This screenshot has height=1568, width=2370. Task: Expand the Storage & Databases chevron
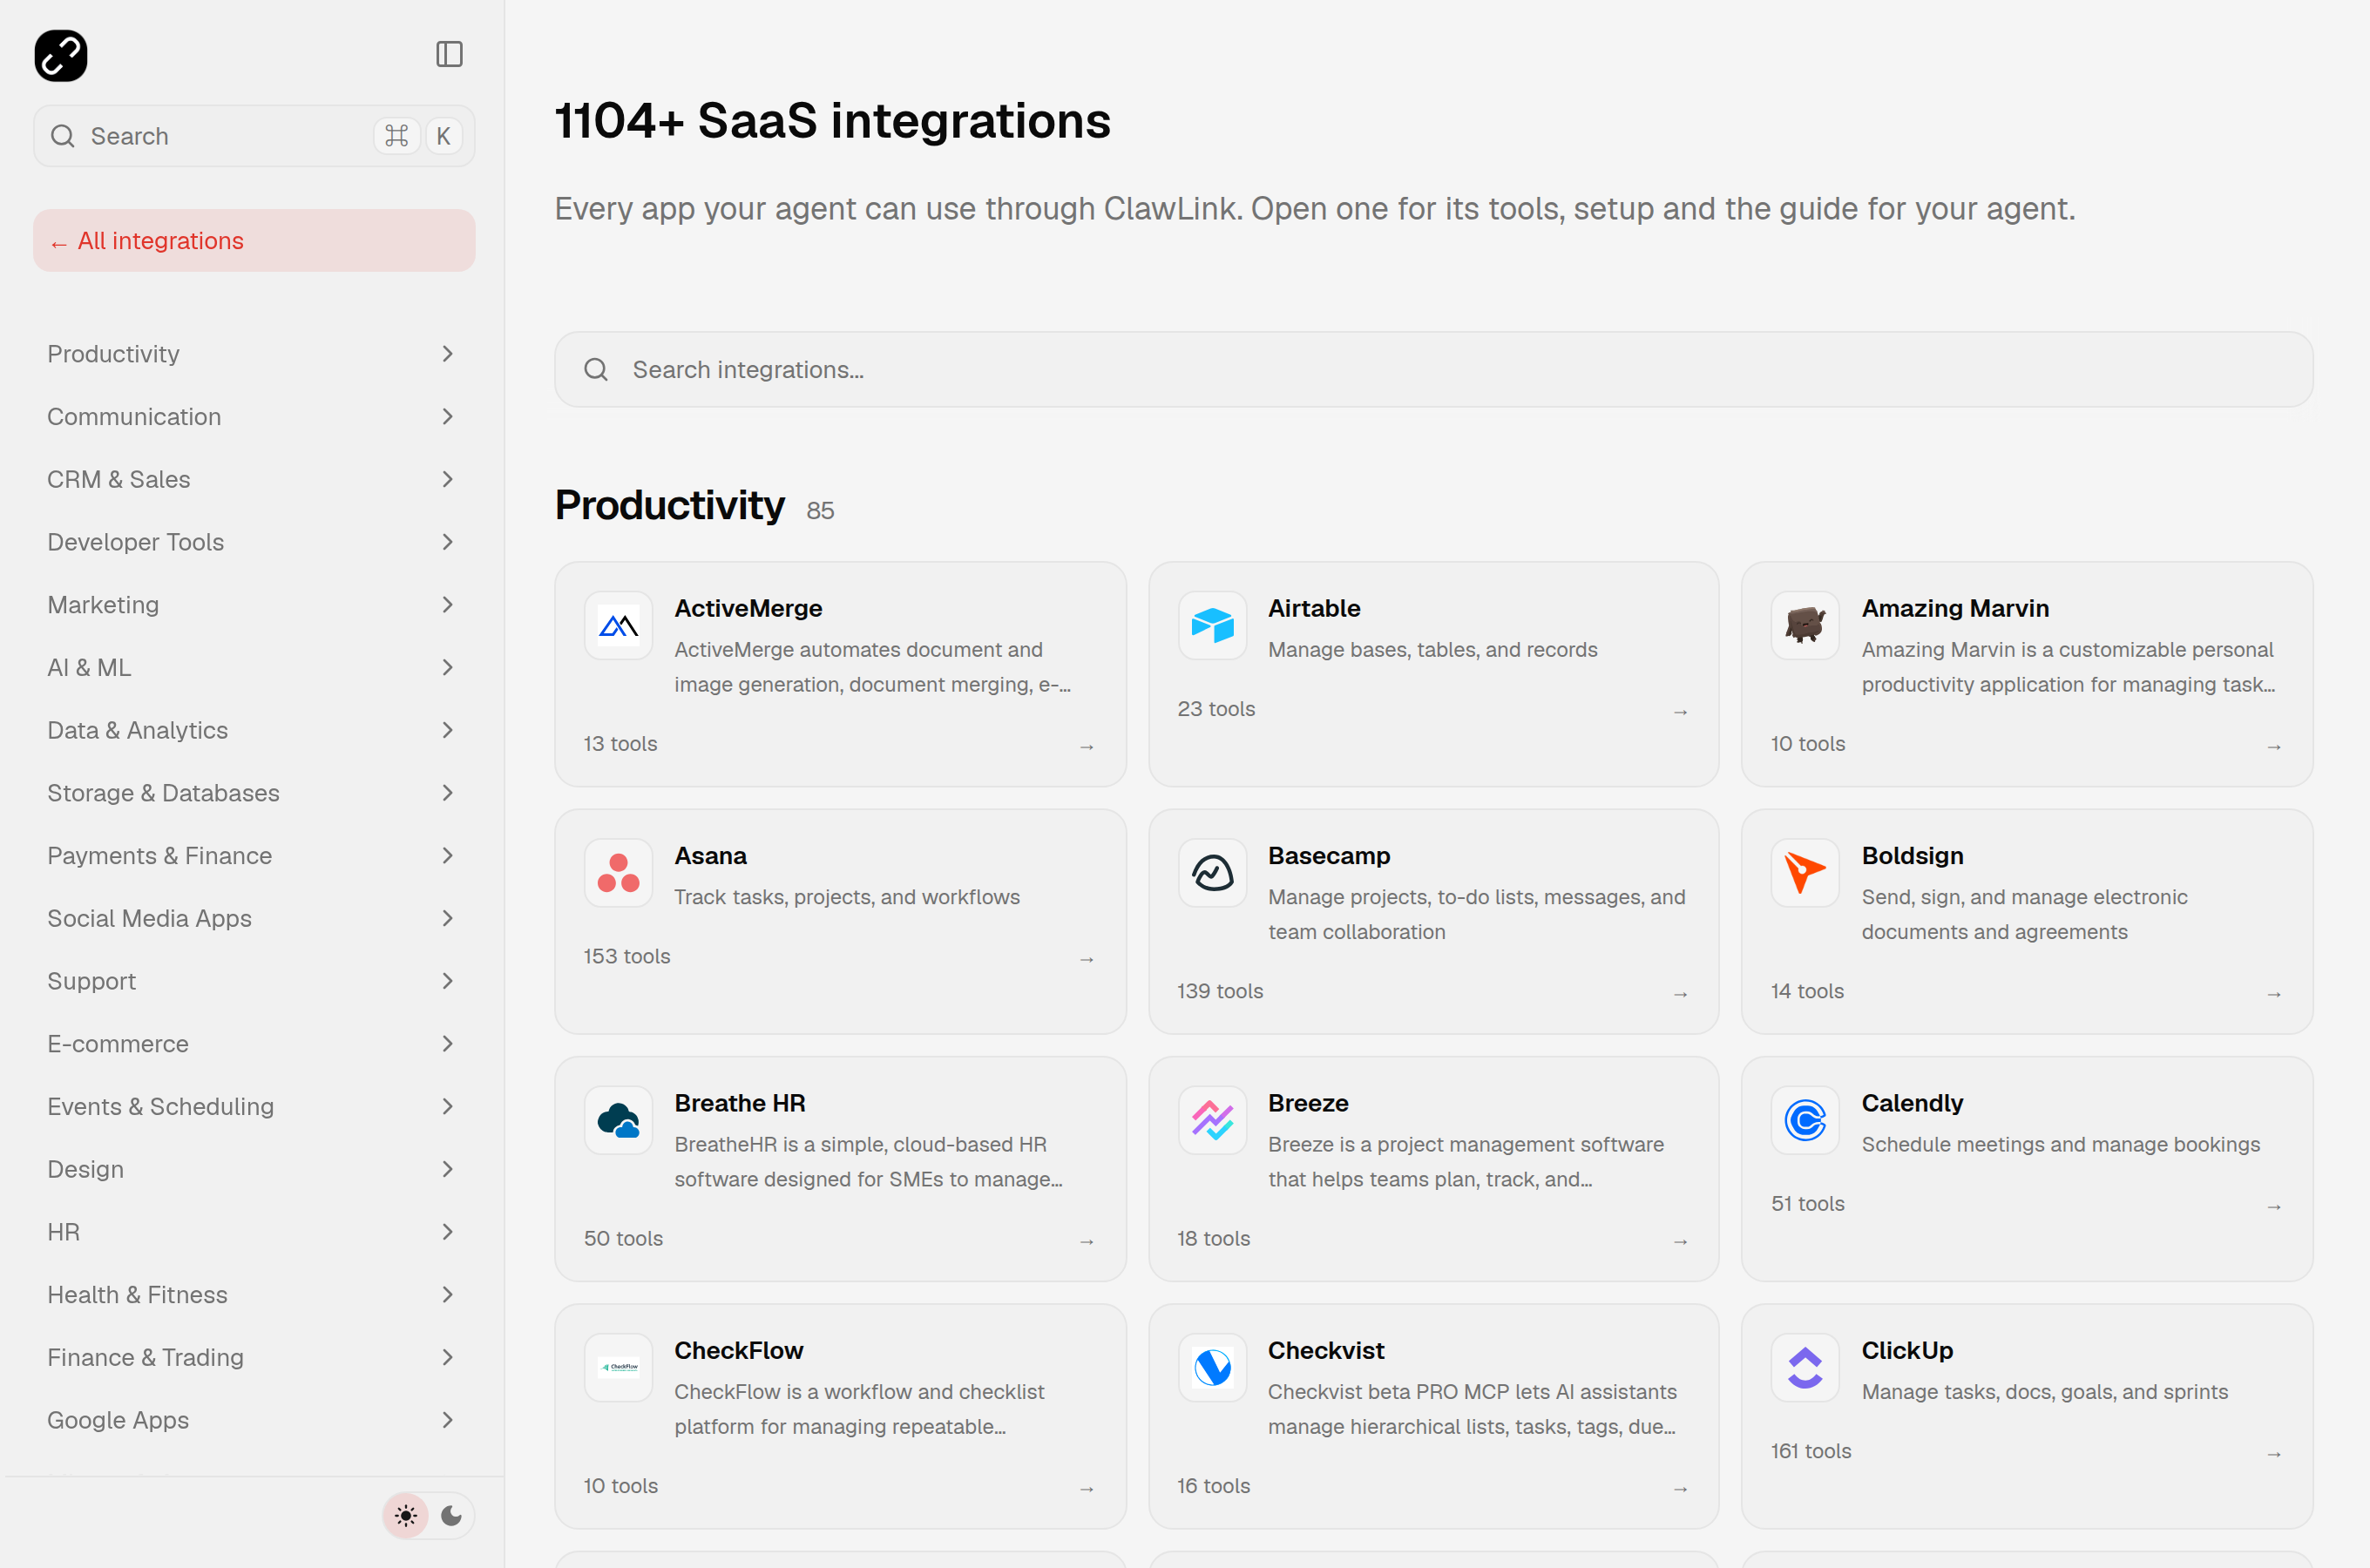(x=447, y=793)
